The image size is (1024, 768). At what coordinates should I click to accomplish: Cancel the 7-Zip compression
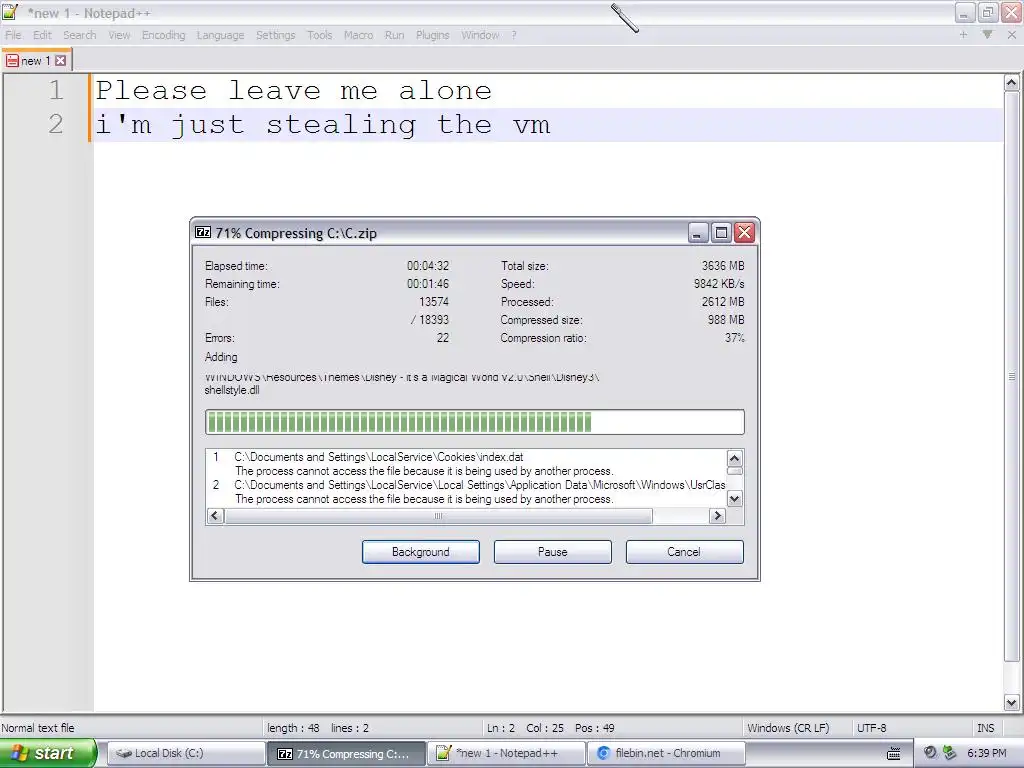(x=684, y=552)
